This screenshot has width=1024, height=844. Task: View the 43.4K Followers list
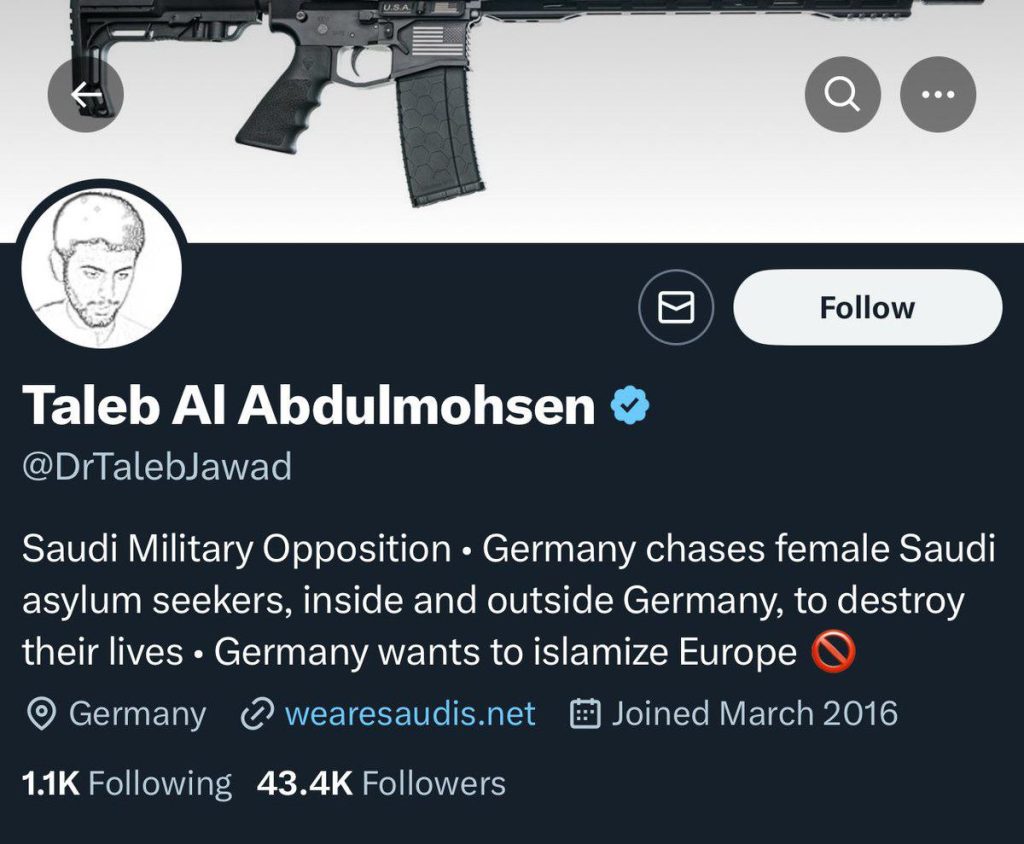tap(381, 783)
